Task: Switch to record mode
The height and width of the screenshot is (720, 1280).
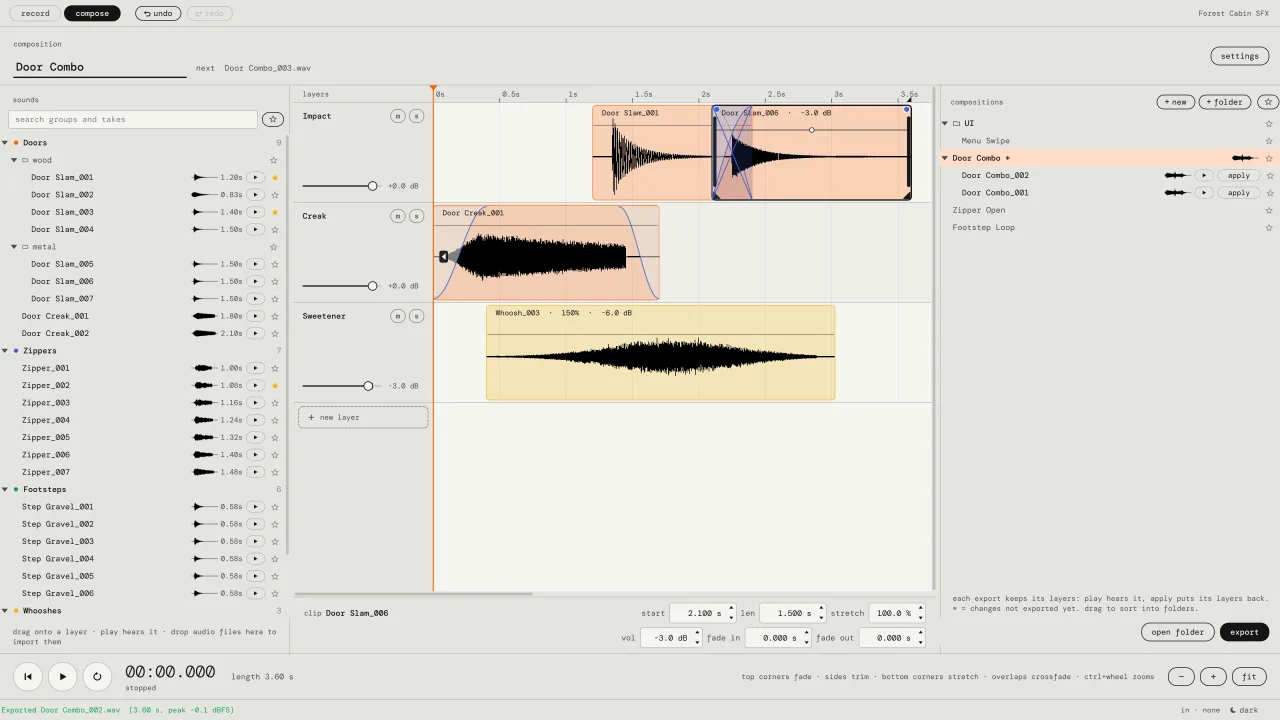Action: pos(35,13)
